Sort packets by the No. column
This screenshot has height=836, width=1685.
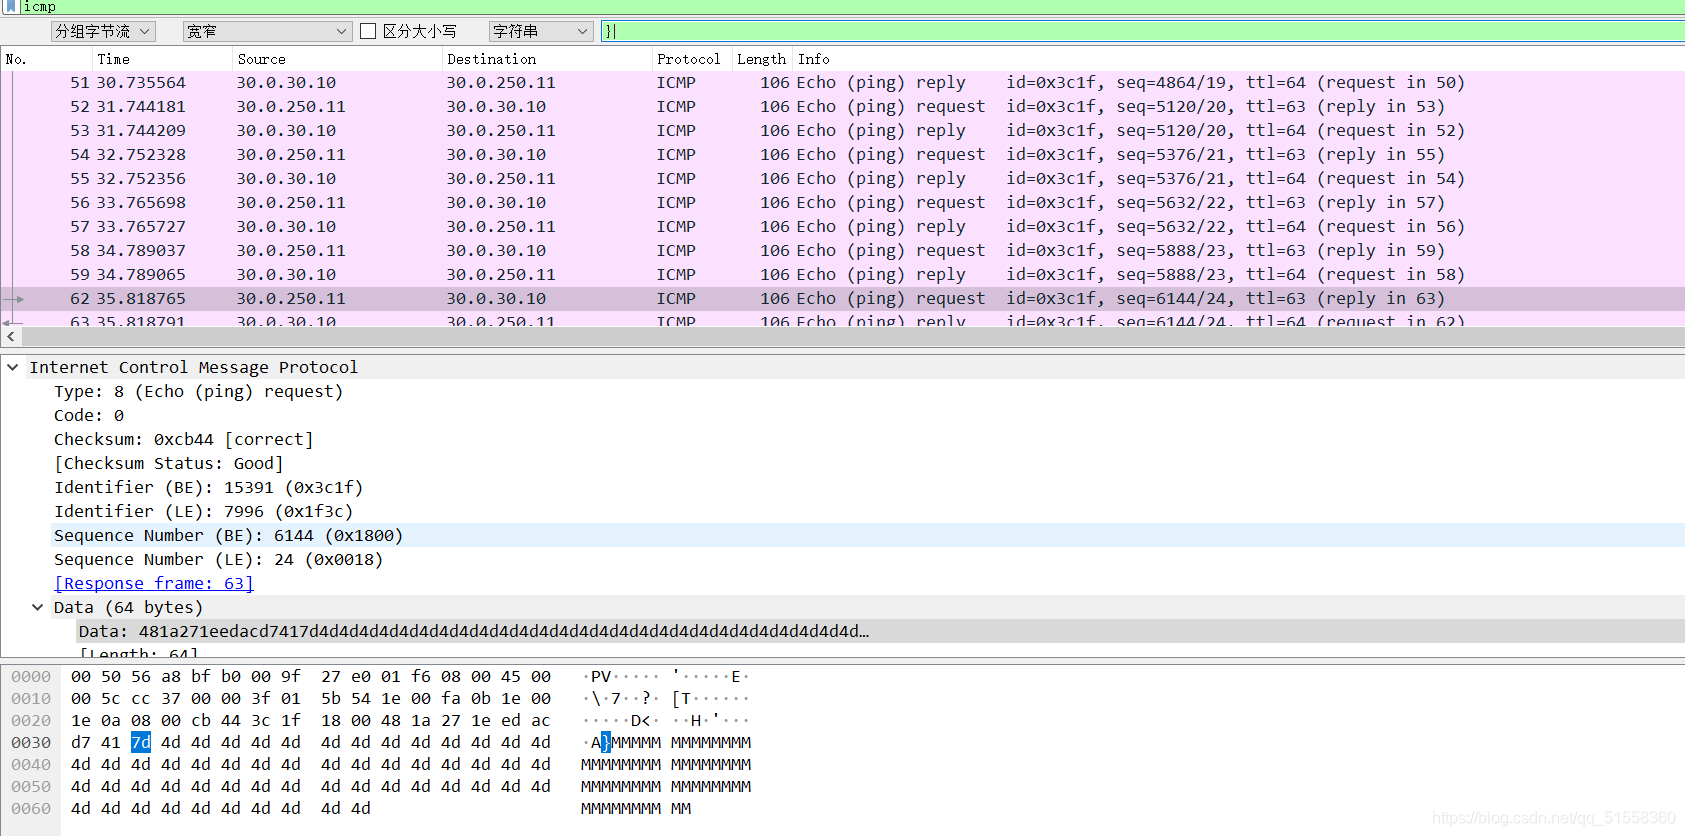(x=47, y=59)
